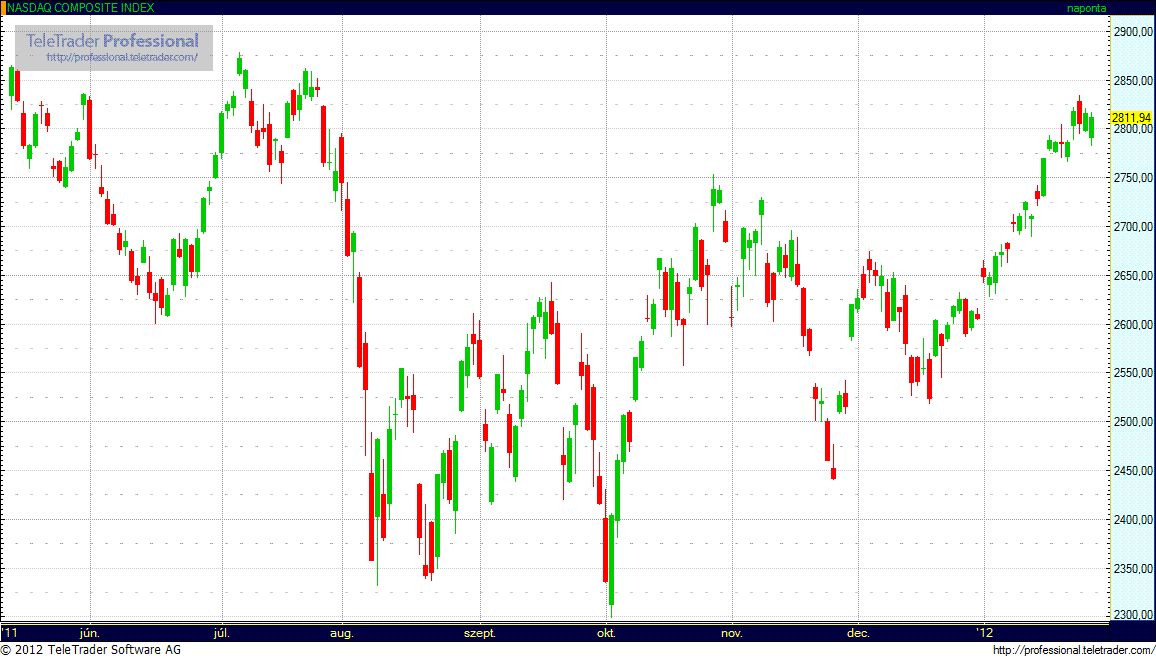Click the 2850,00 price axis label

tap(1133, 80)
